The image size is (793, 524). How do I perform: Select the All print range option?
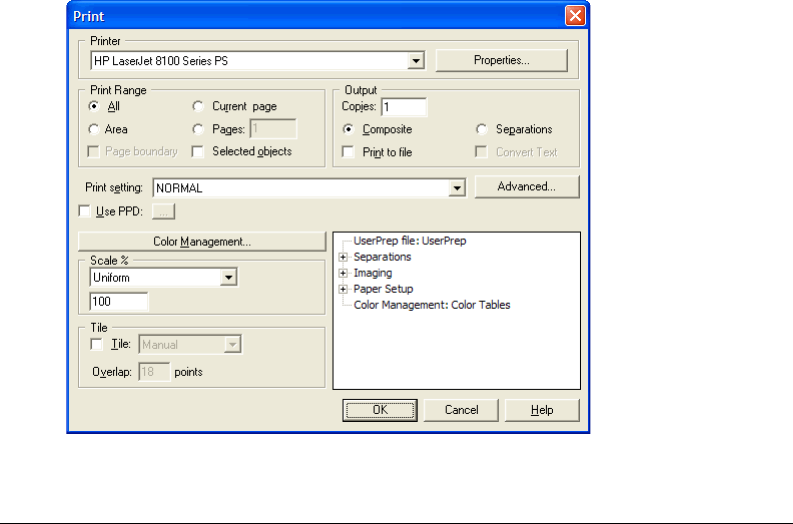[x=94, y=106]
